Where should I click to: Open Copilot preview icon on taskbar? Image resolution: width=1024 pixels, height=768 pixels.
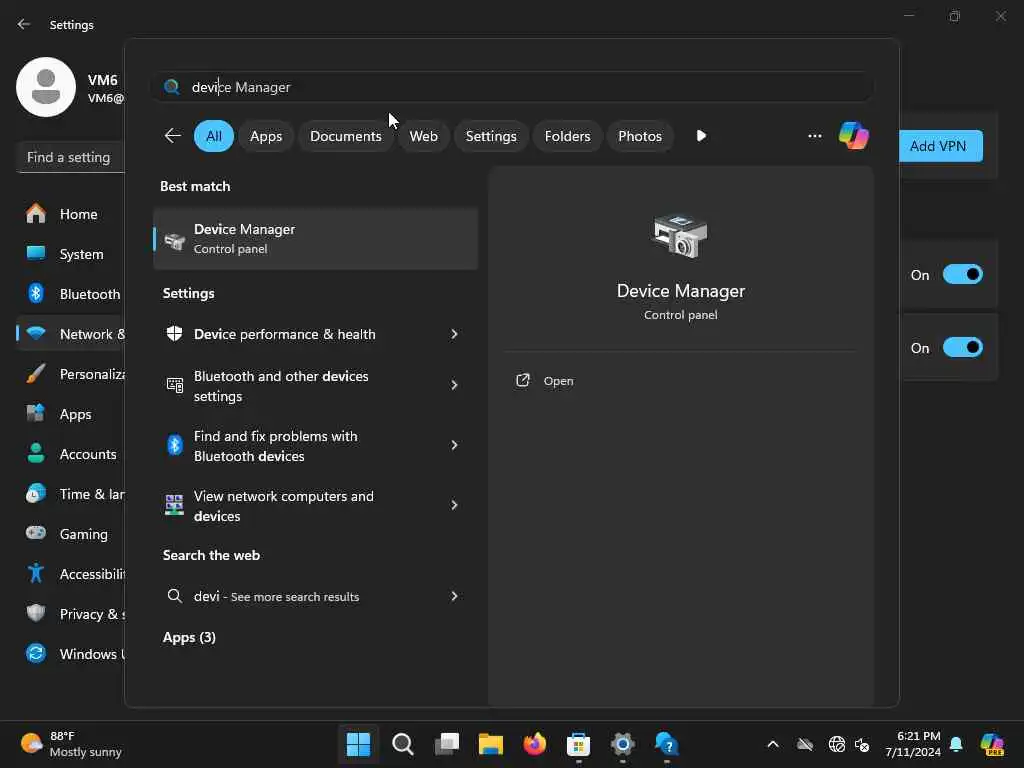[x=992, y=744]
